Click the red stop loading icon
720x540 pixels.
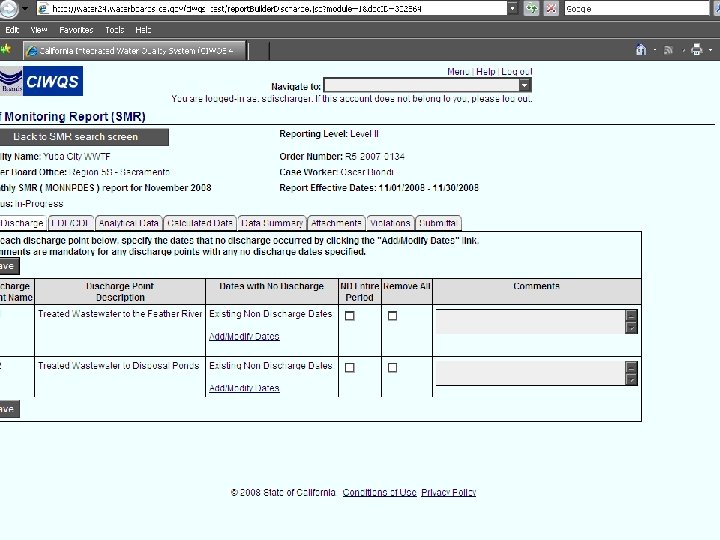(x=551, y=8)
